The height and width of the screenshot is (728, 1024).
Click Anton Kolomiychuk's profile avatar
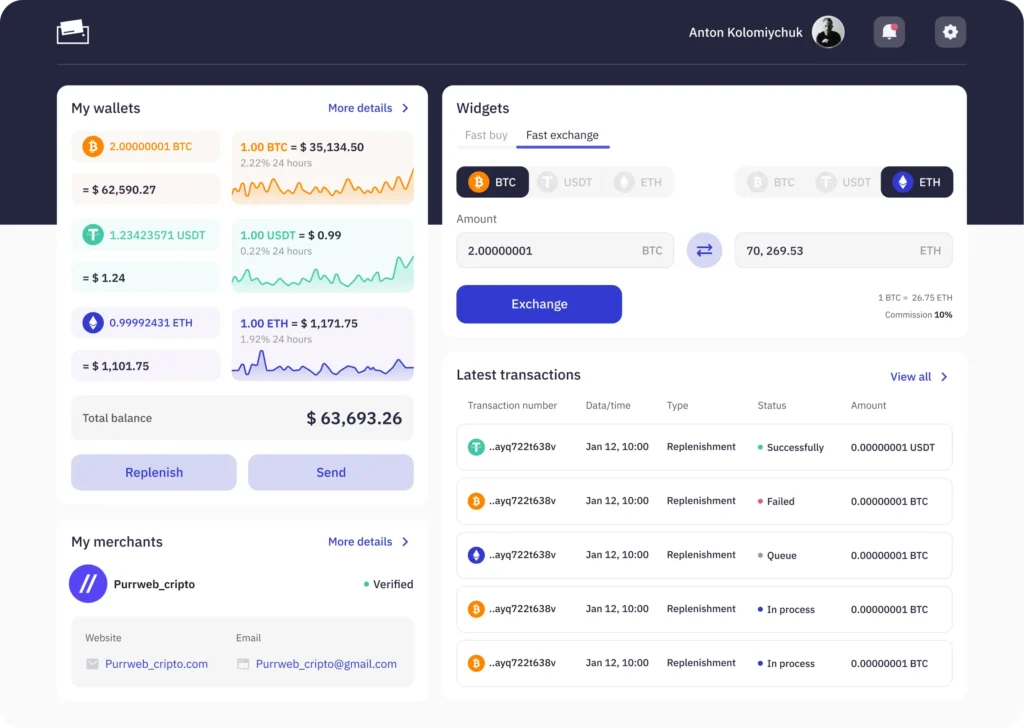coord(827,32)
